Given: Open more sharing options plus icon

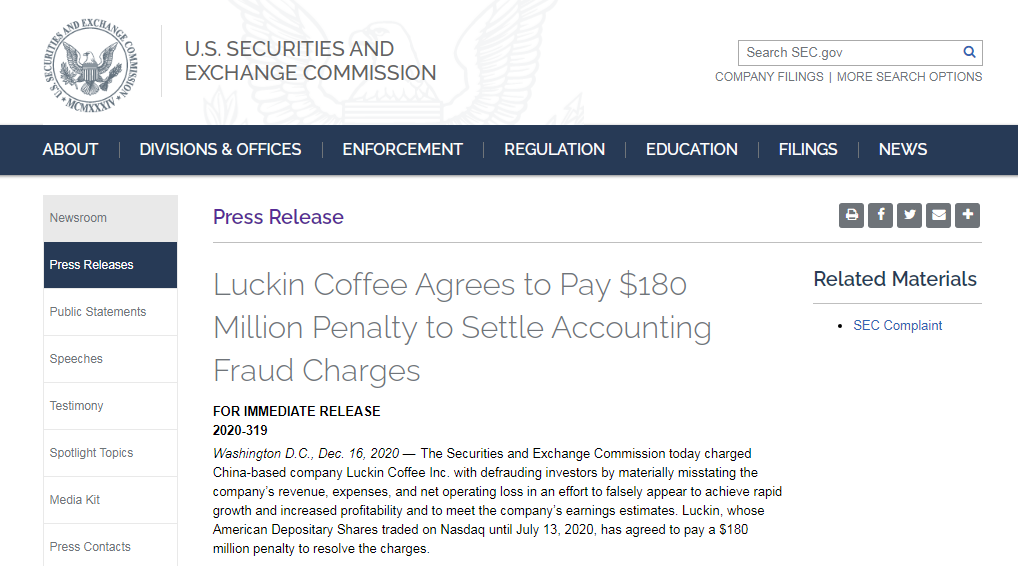Looking at the screenshot, I should pyautogui.click(x=967, y=215).
